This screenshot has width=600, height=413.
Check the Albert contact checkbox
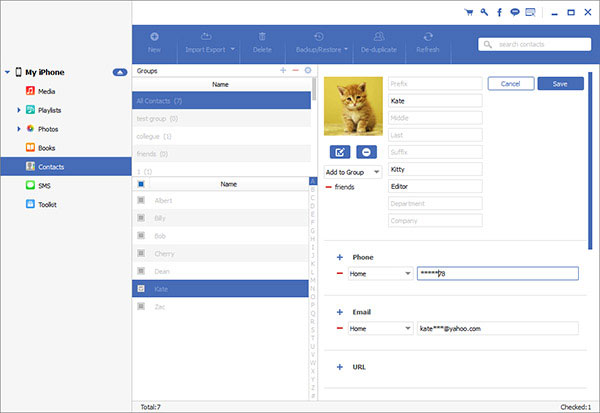click(141, 200)
